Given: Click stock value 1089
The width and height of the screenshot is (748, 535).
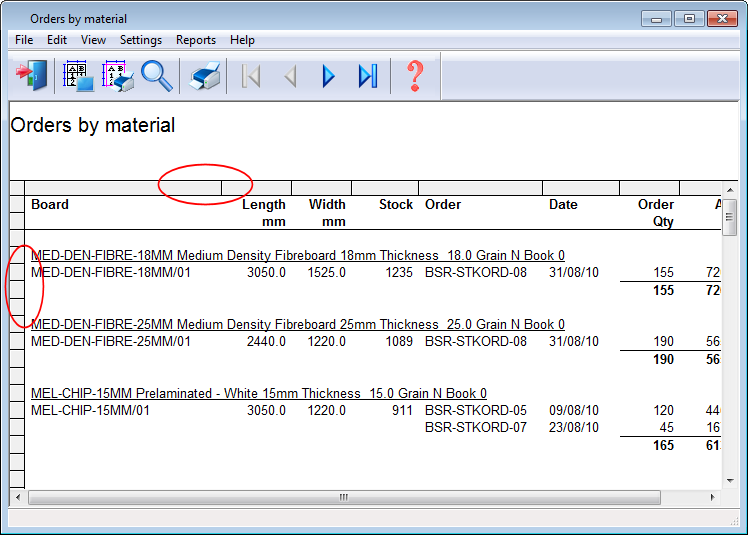Looking at the screenshot, I should point(399,342).
